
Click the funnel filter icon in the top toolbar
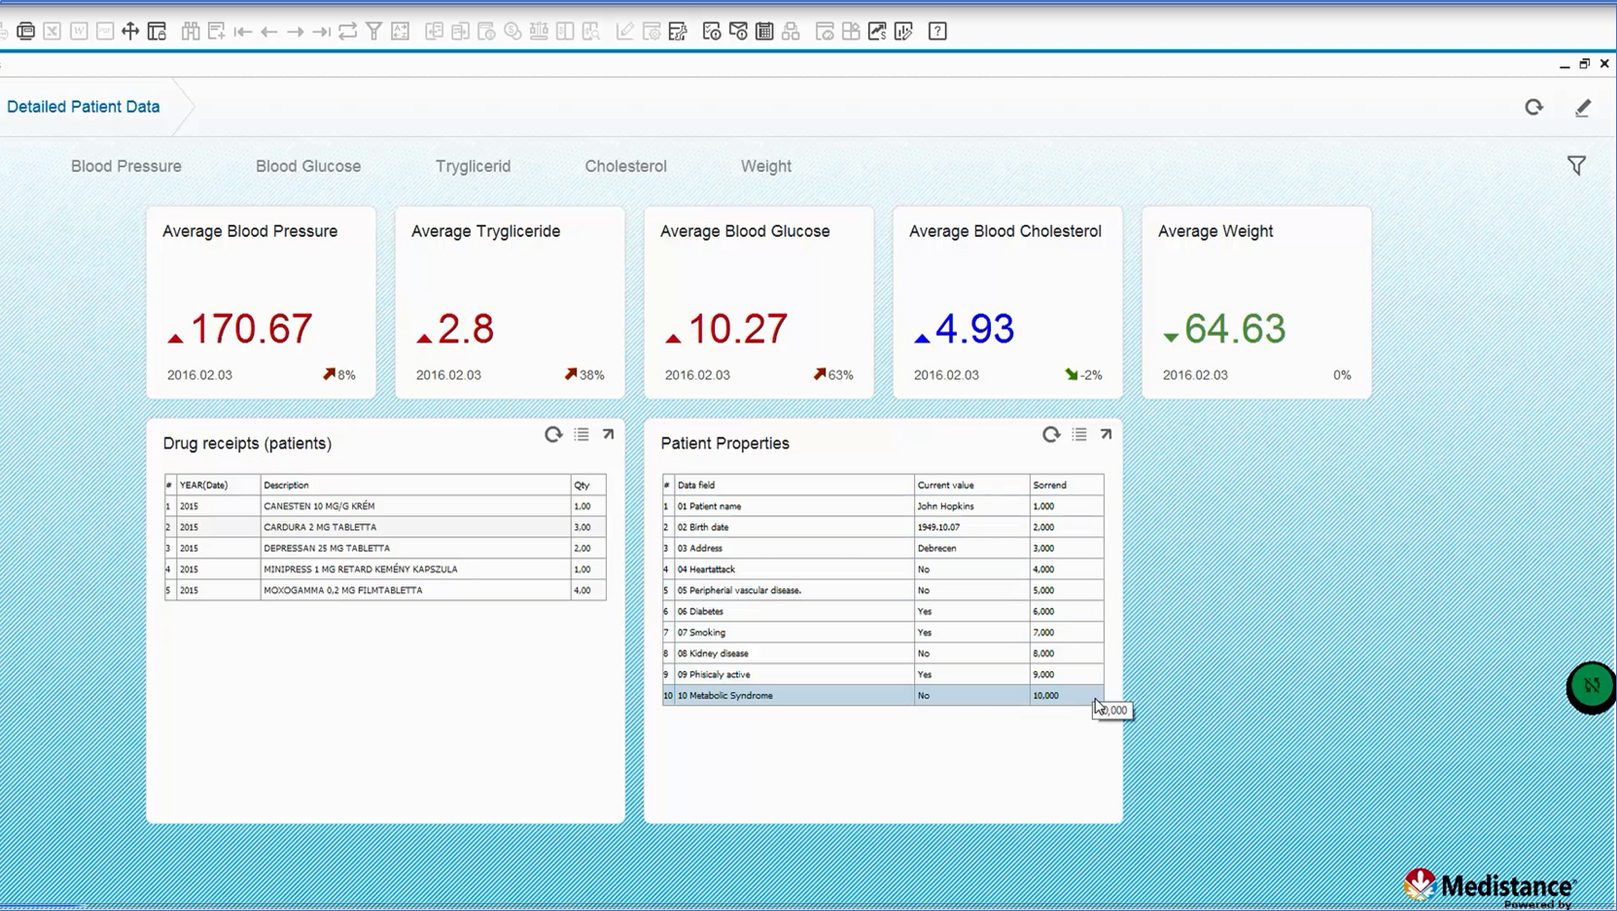click(x=373, y=31)
